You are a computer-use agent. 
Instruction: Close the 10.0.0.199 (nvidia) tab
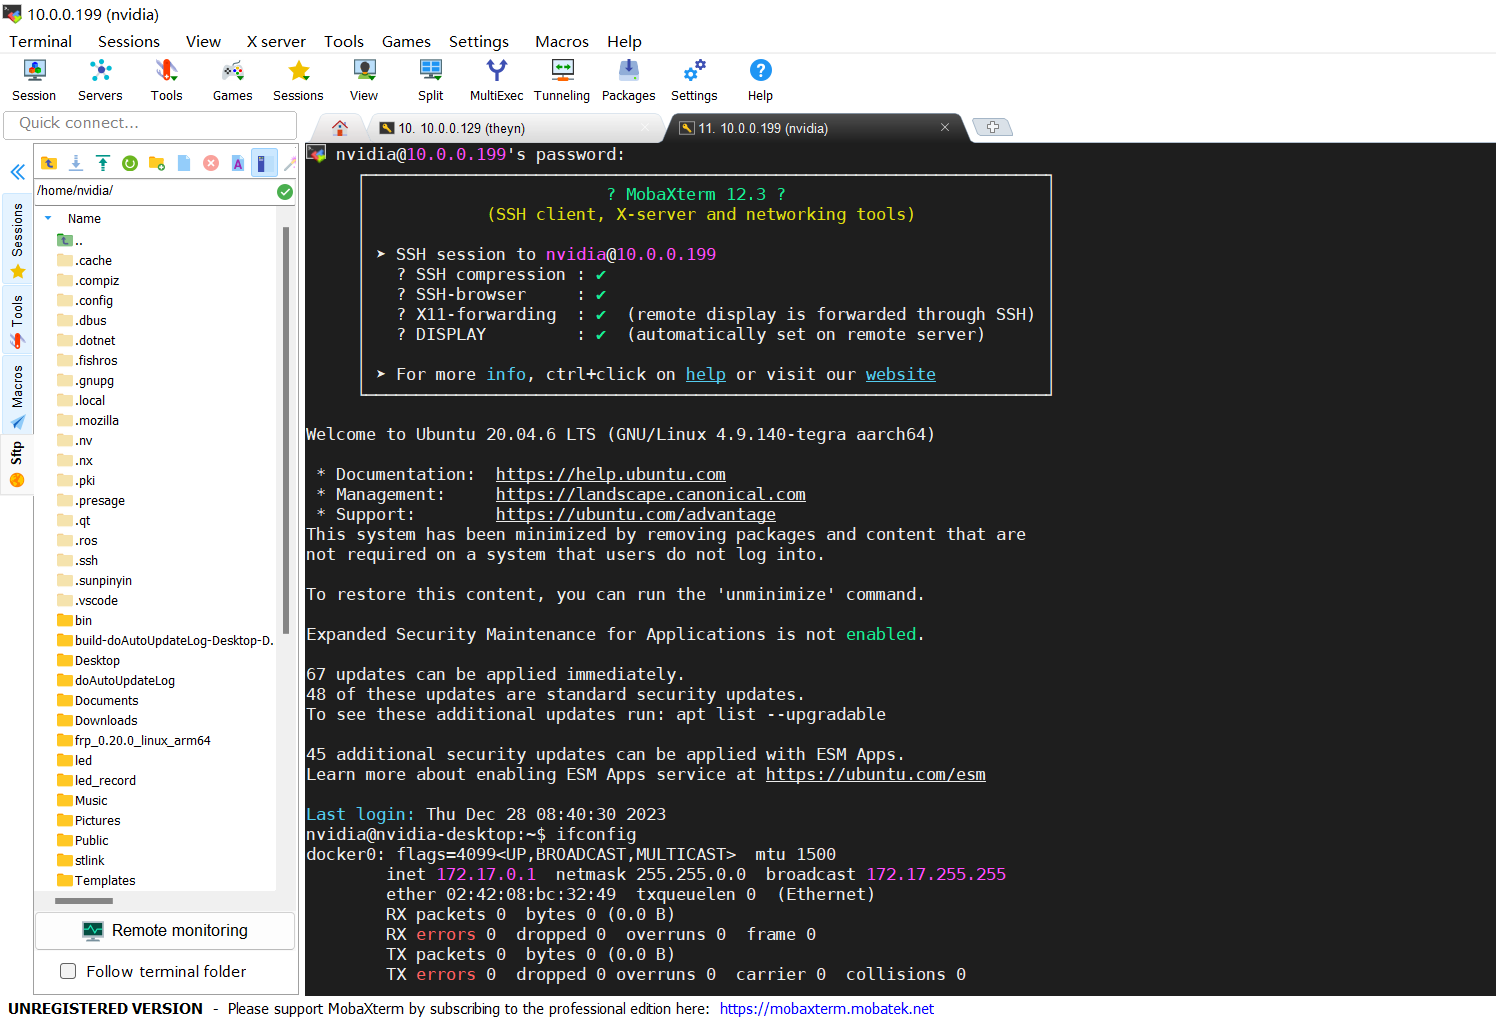pos(945,127)
